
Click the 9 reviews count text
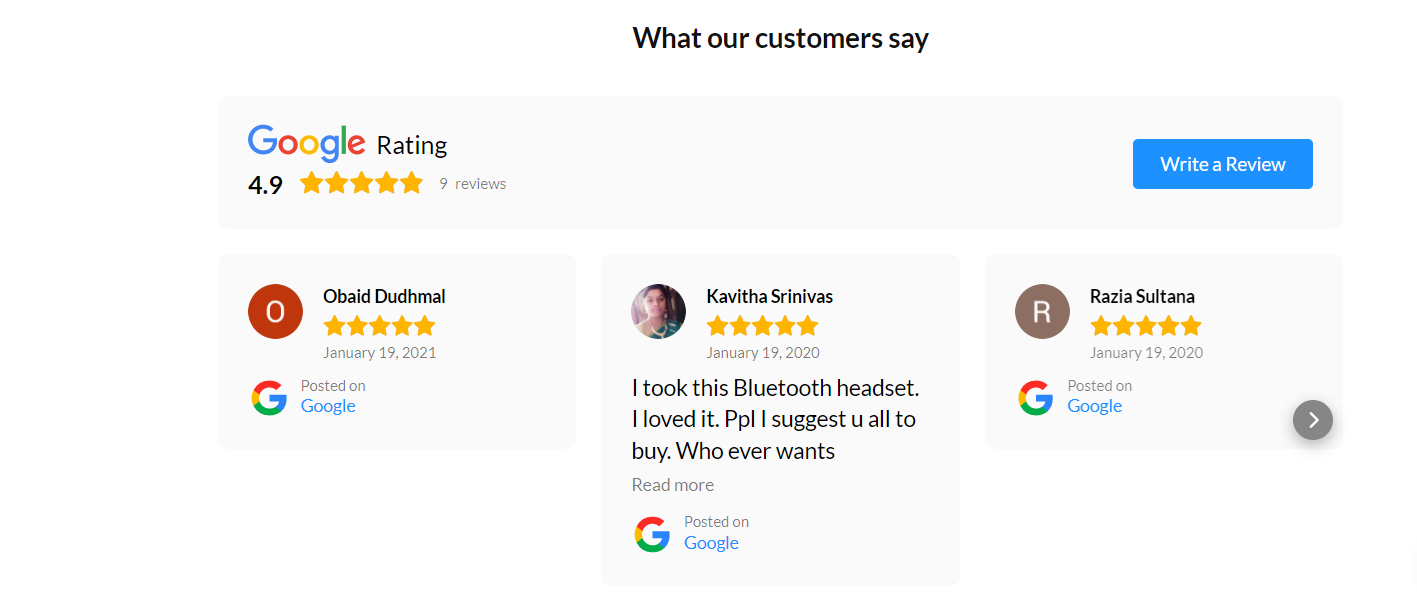473,184
